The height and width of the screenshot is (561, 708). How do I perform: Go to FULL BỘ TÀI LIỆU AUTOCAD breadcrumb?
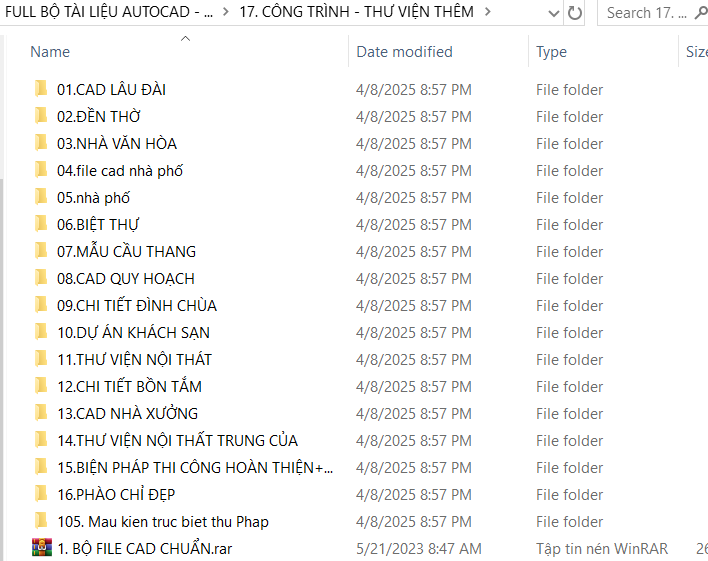pyautogui.click(x=109, y=12)
